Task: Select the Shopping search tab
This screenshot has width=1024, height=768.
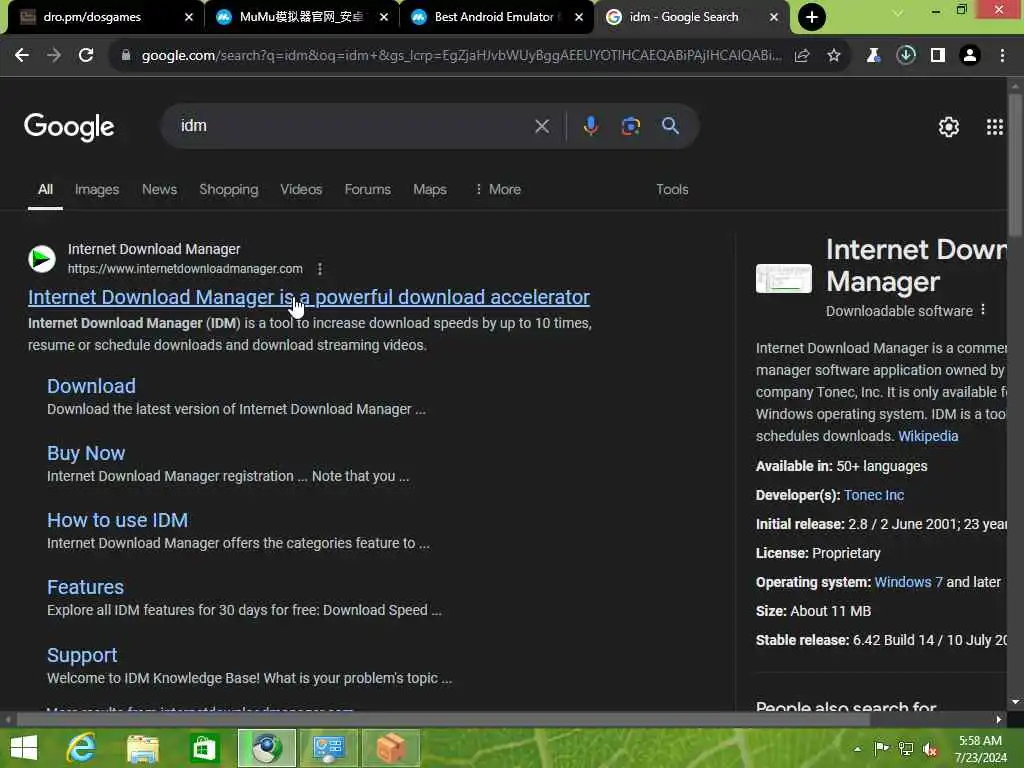Action: click(229, 189)
